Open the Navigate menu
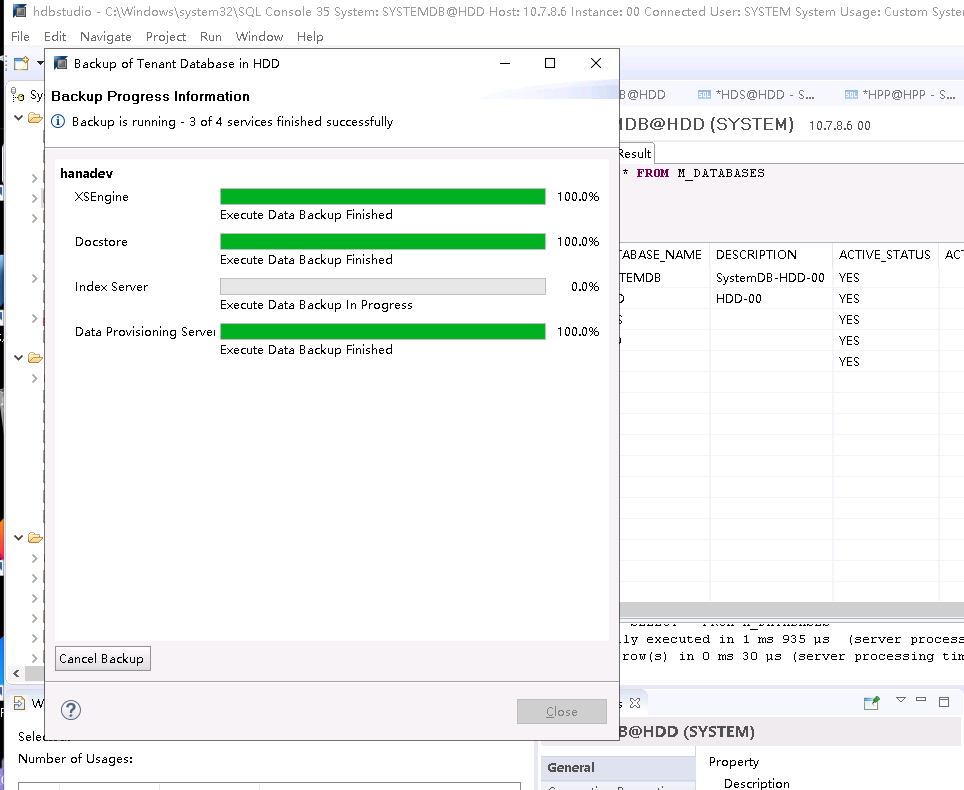Image resolution: width=964 pixels, height=790 pixels. (x=105, y=37)
